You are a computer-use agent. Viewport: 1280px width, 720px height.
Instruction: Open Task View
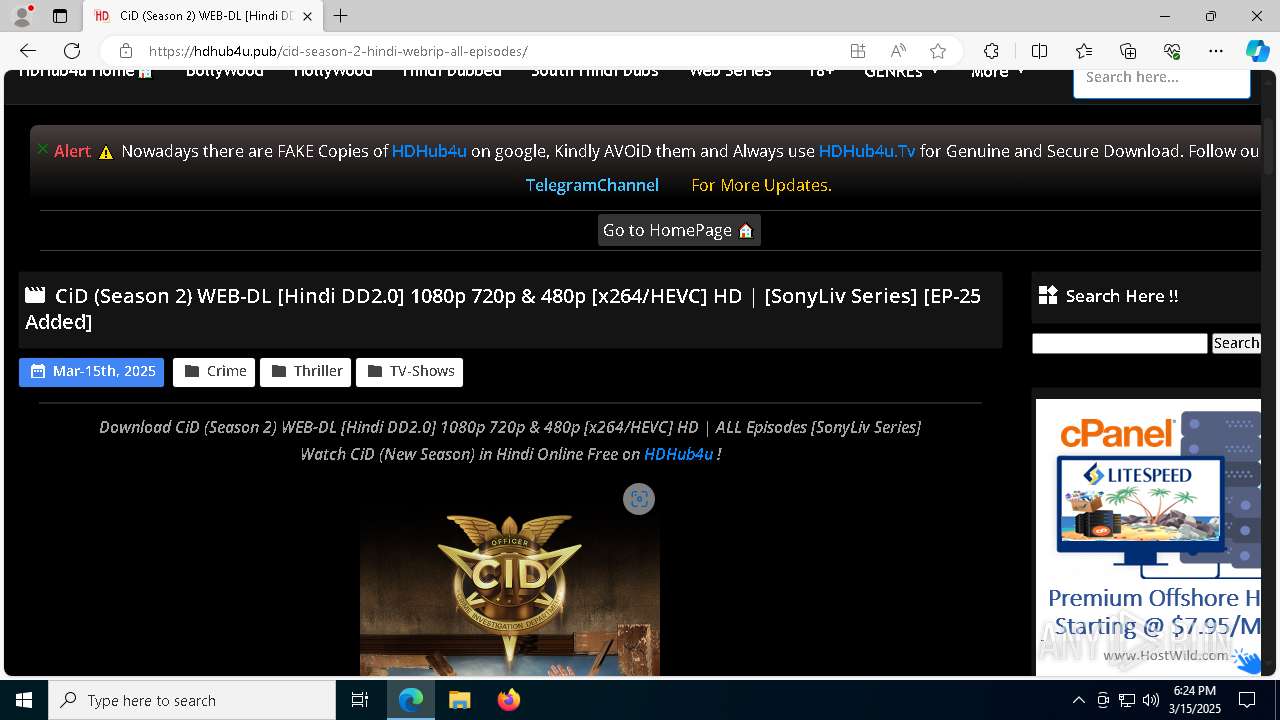pyautogui.click(x=360, y=700)
